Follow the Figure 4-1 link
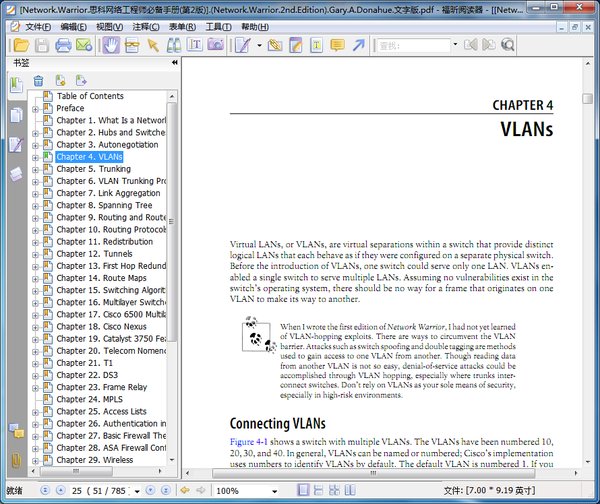The height and width of the screenshot is (504, 600). coord(249,442)
